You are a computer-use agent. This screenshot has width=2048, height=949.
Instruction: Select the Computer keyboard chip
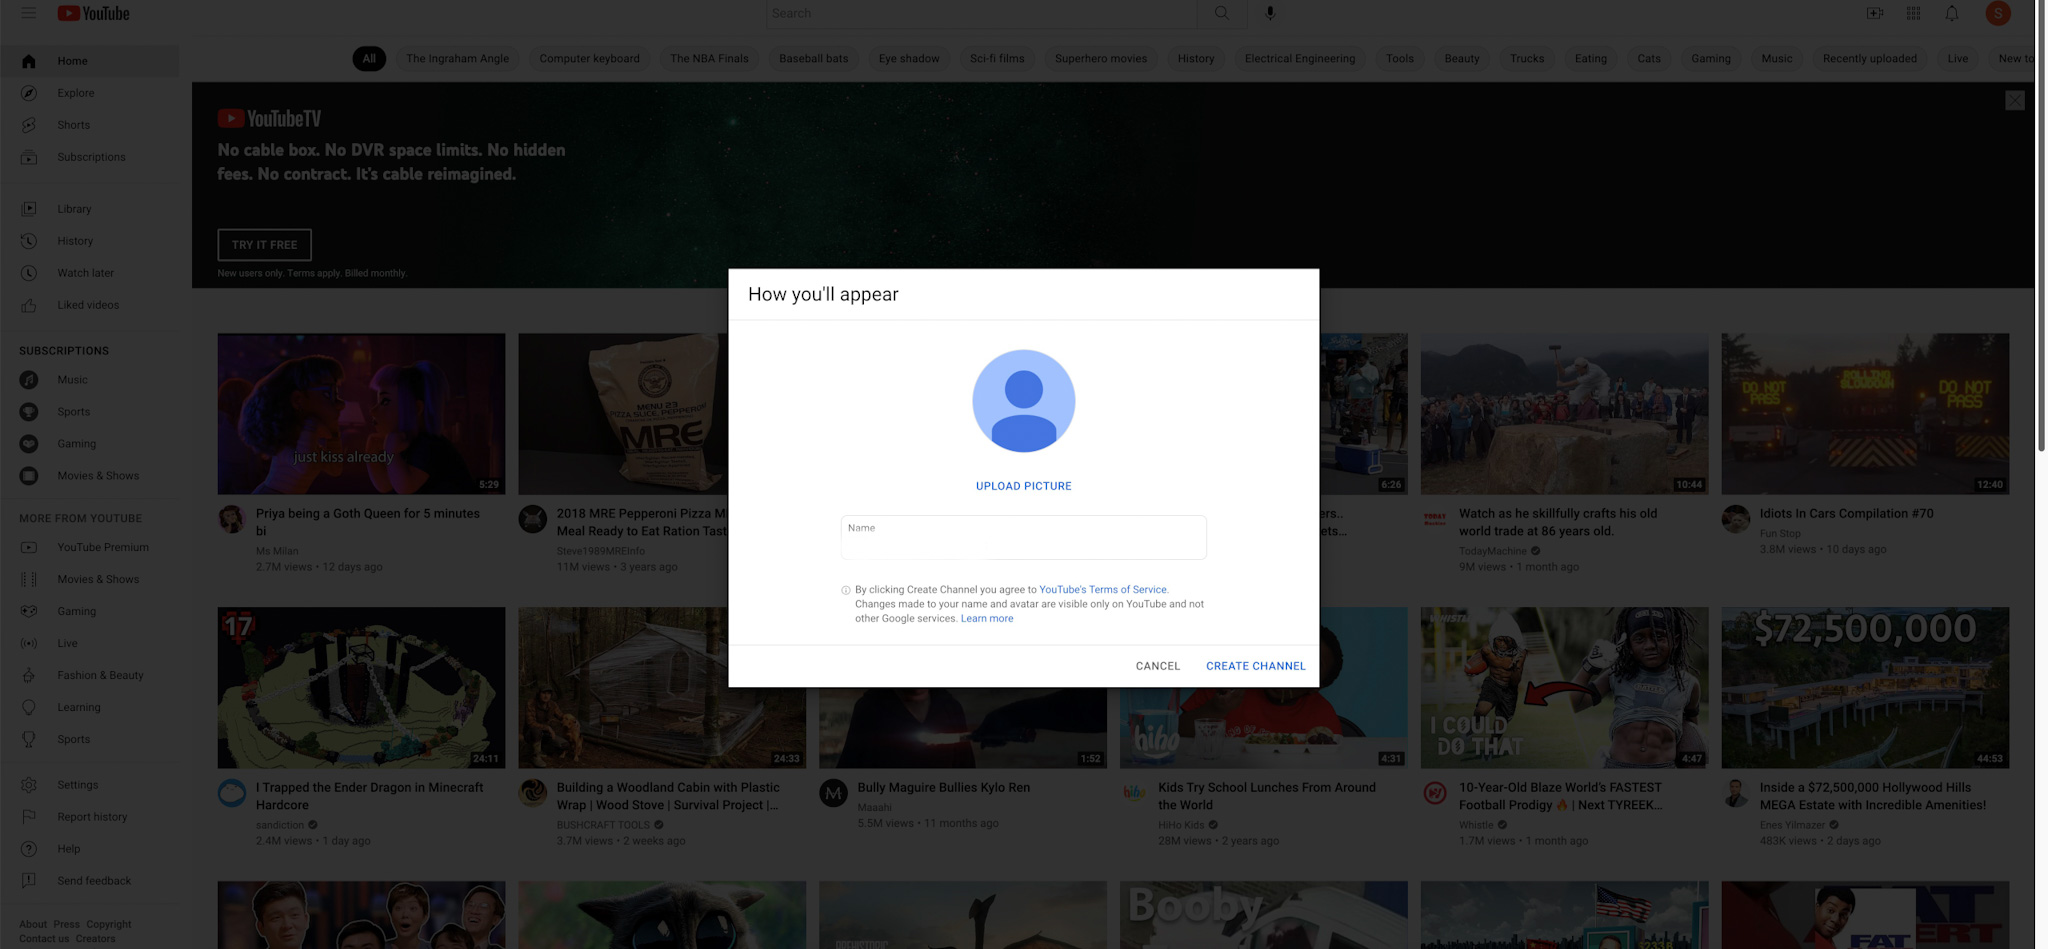click(x=589, y=59)
